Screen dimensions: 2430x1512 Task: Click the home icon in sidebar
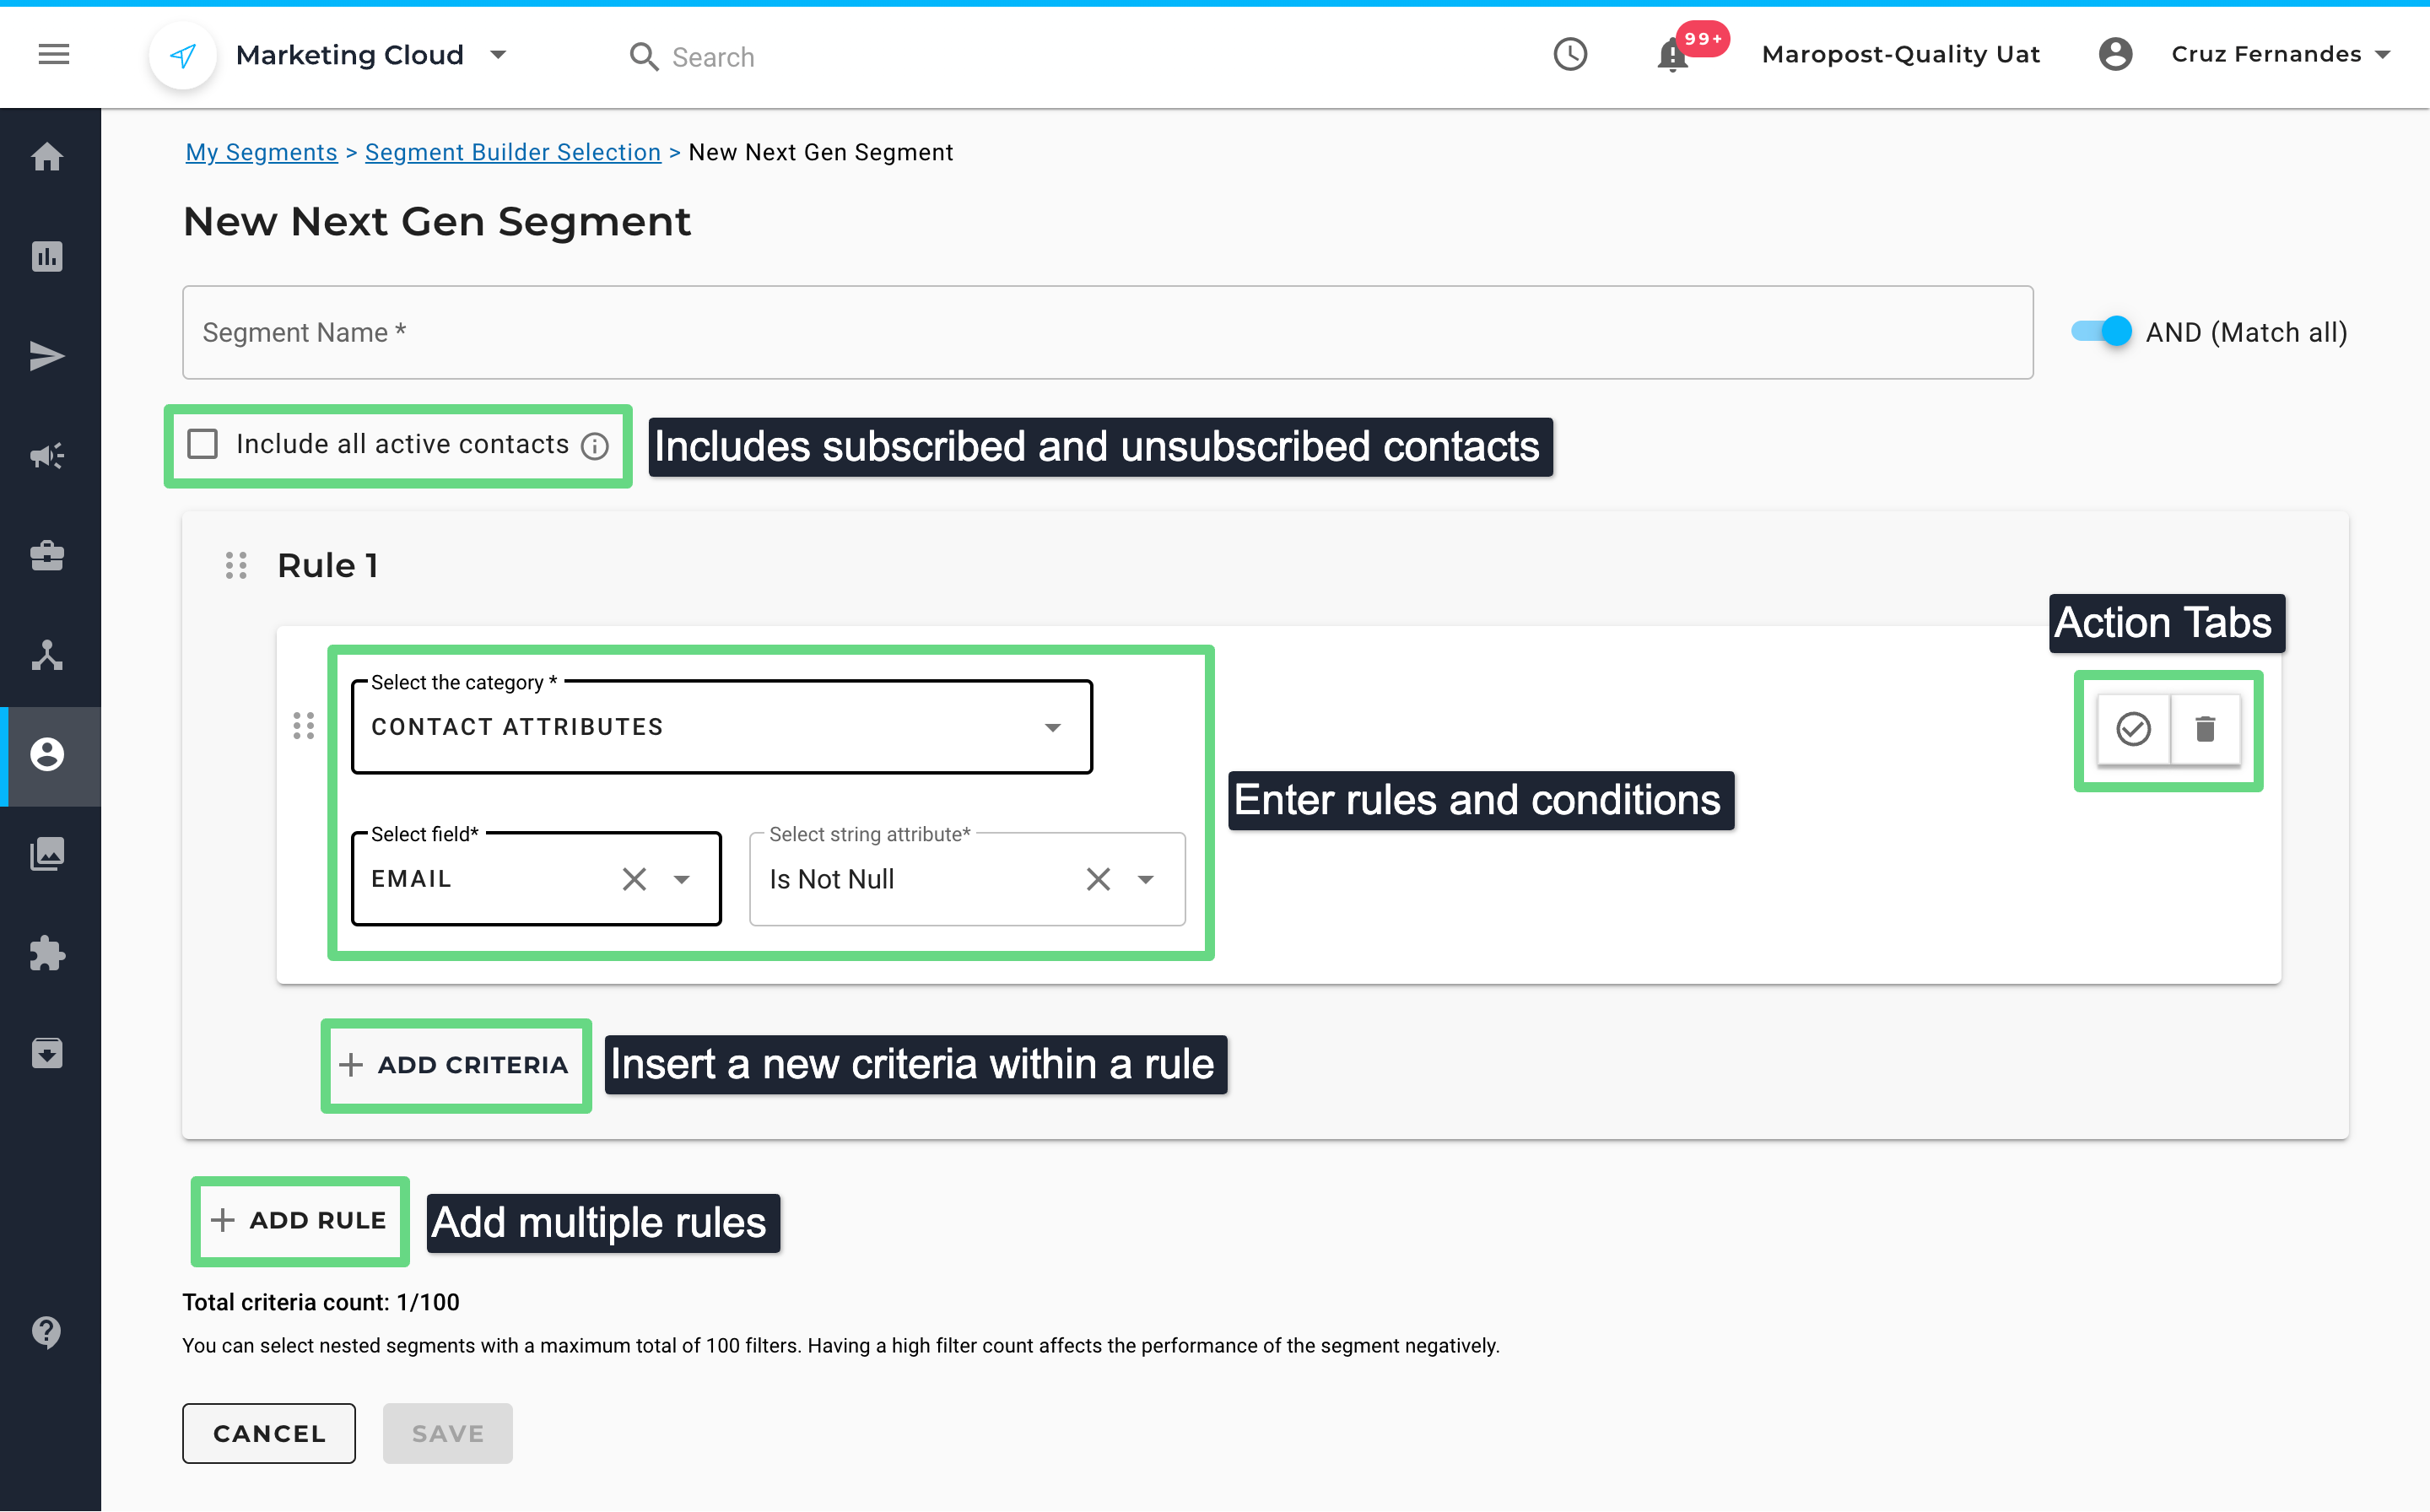pos(47,157)
